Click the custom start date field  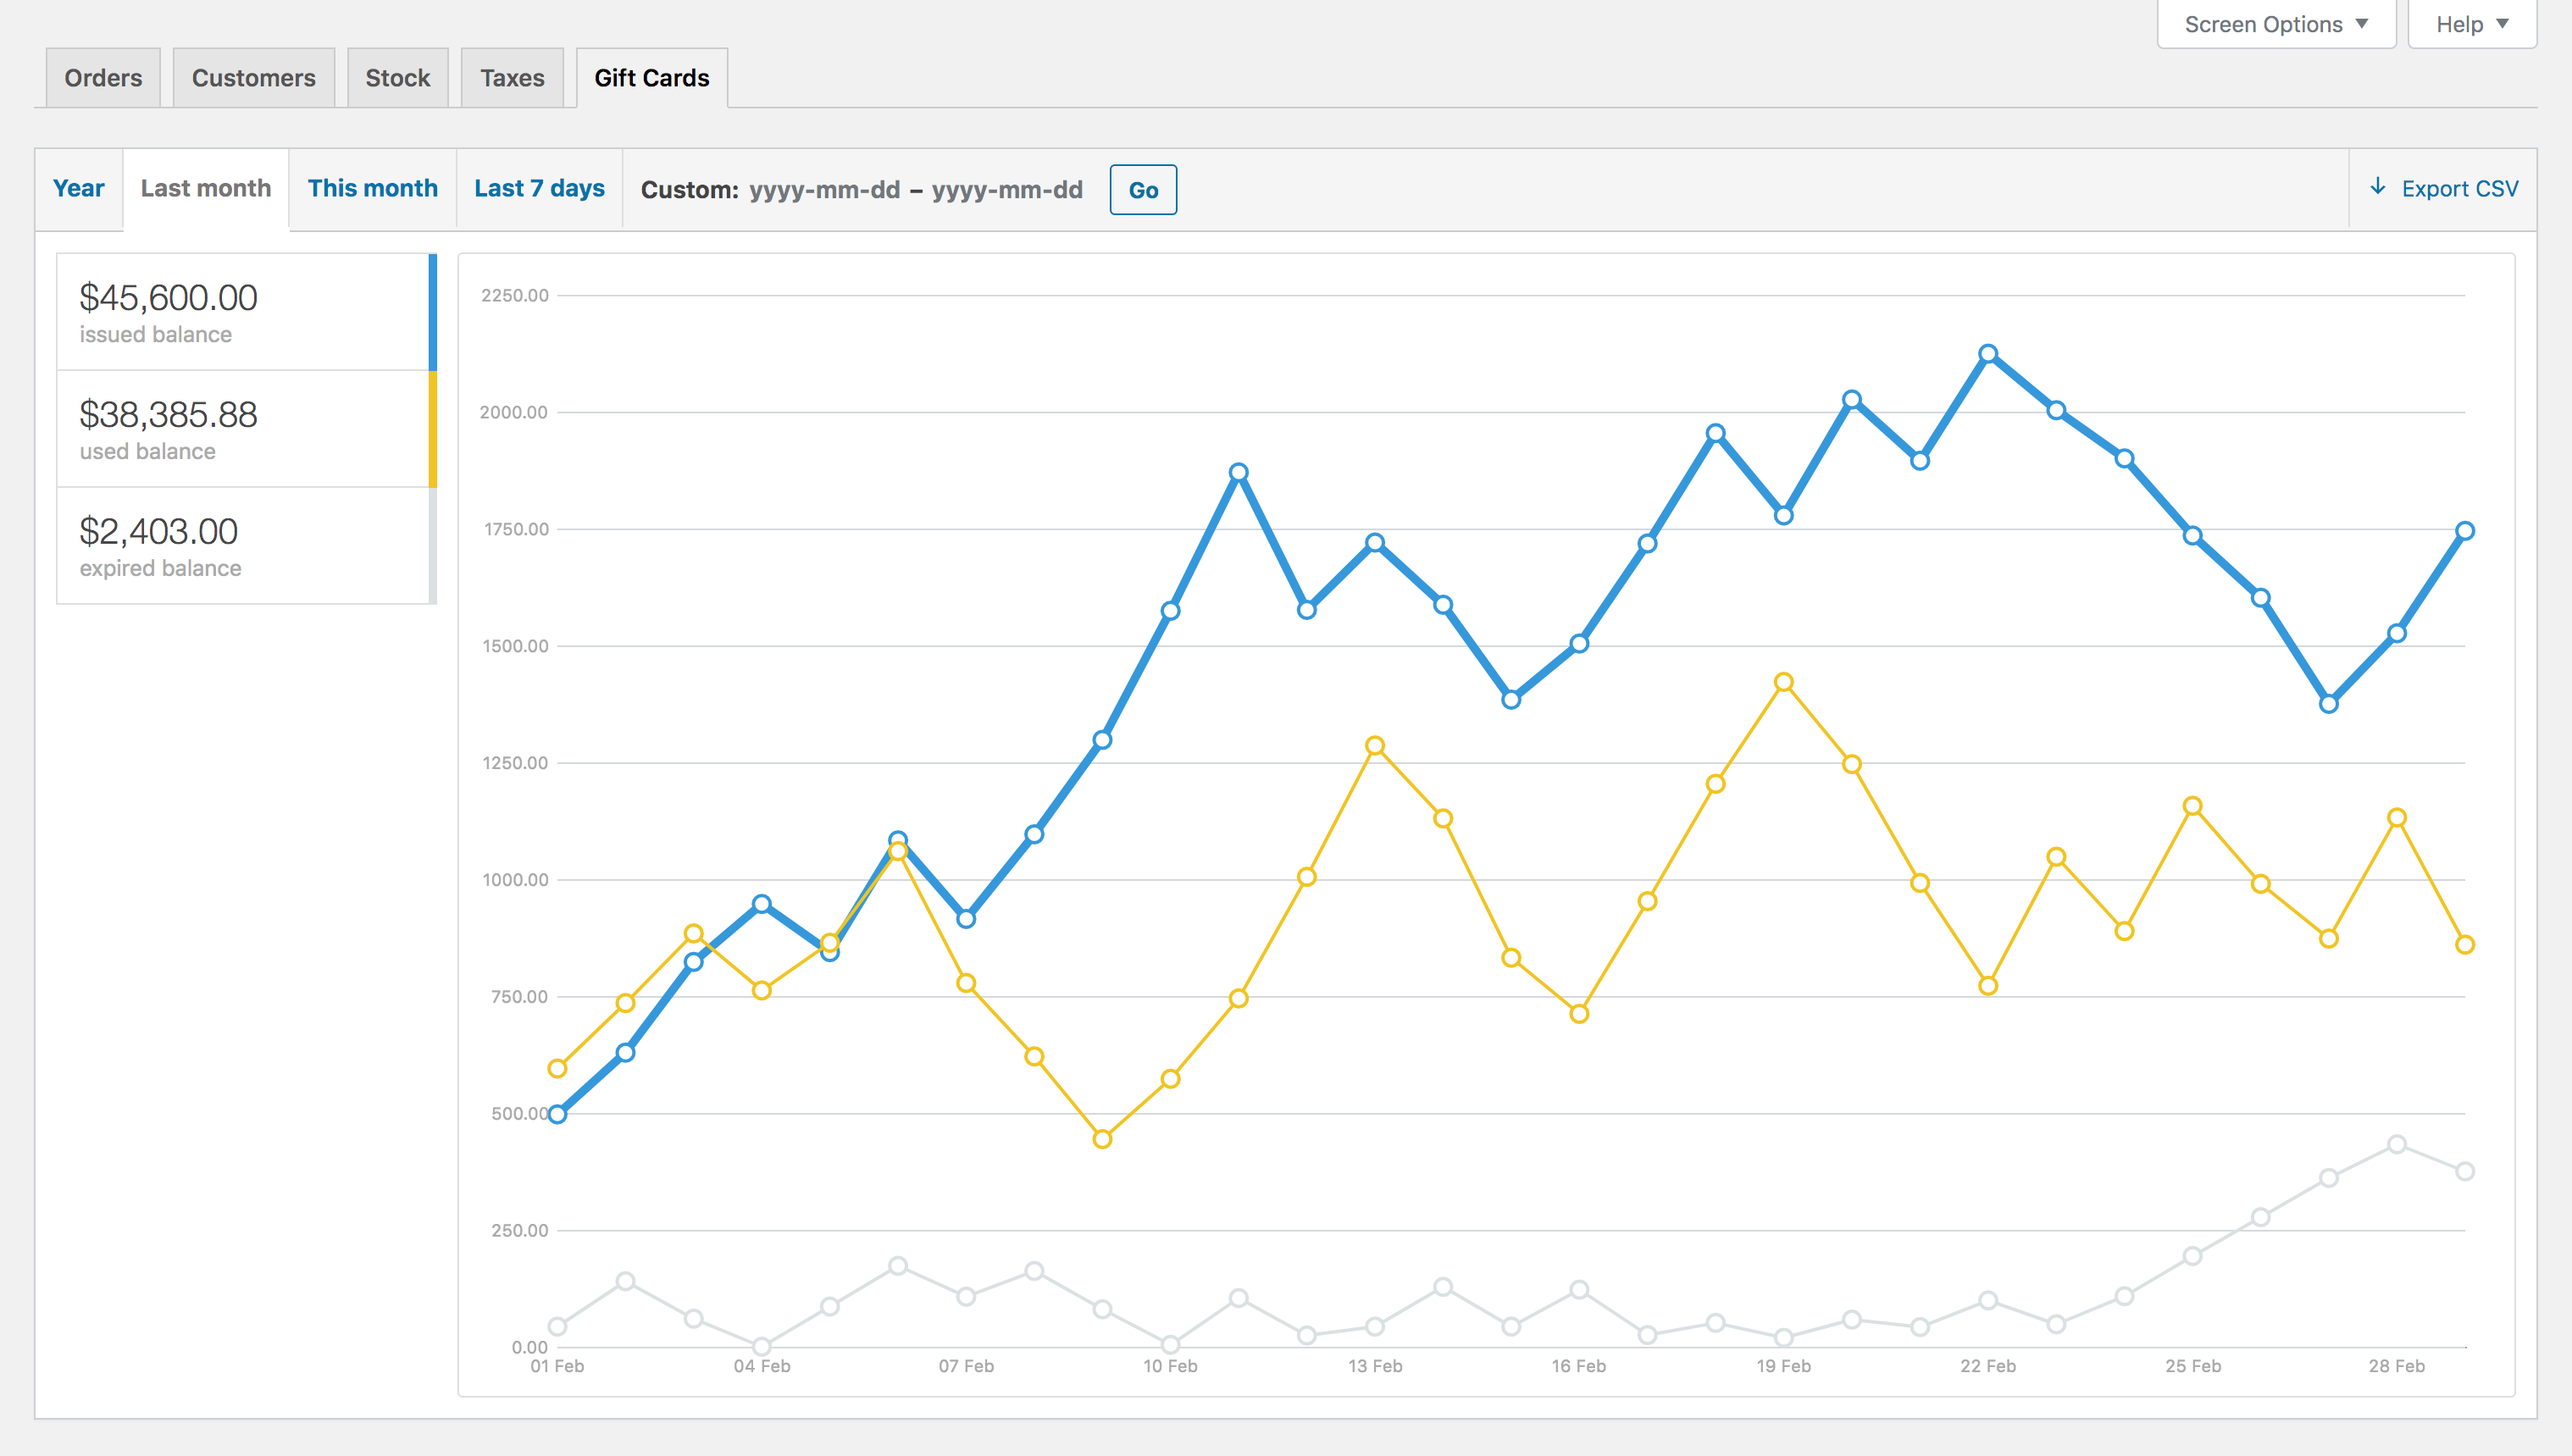(824, 190)
